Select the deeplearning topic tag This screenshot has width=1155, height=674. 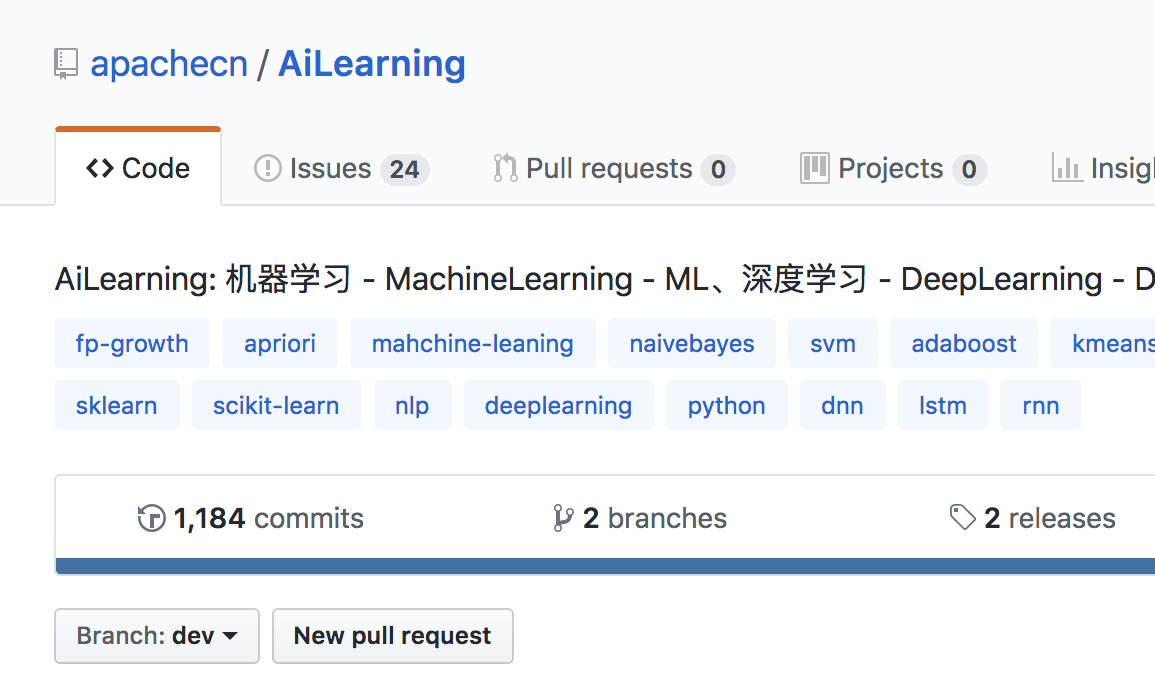558,406
